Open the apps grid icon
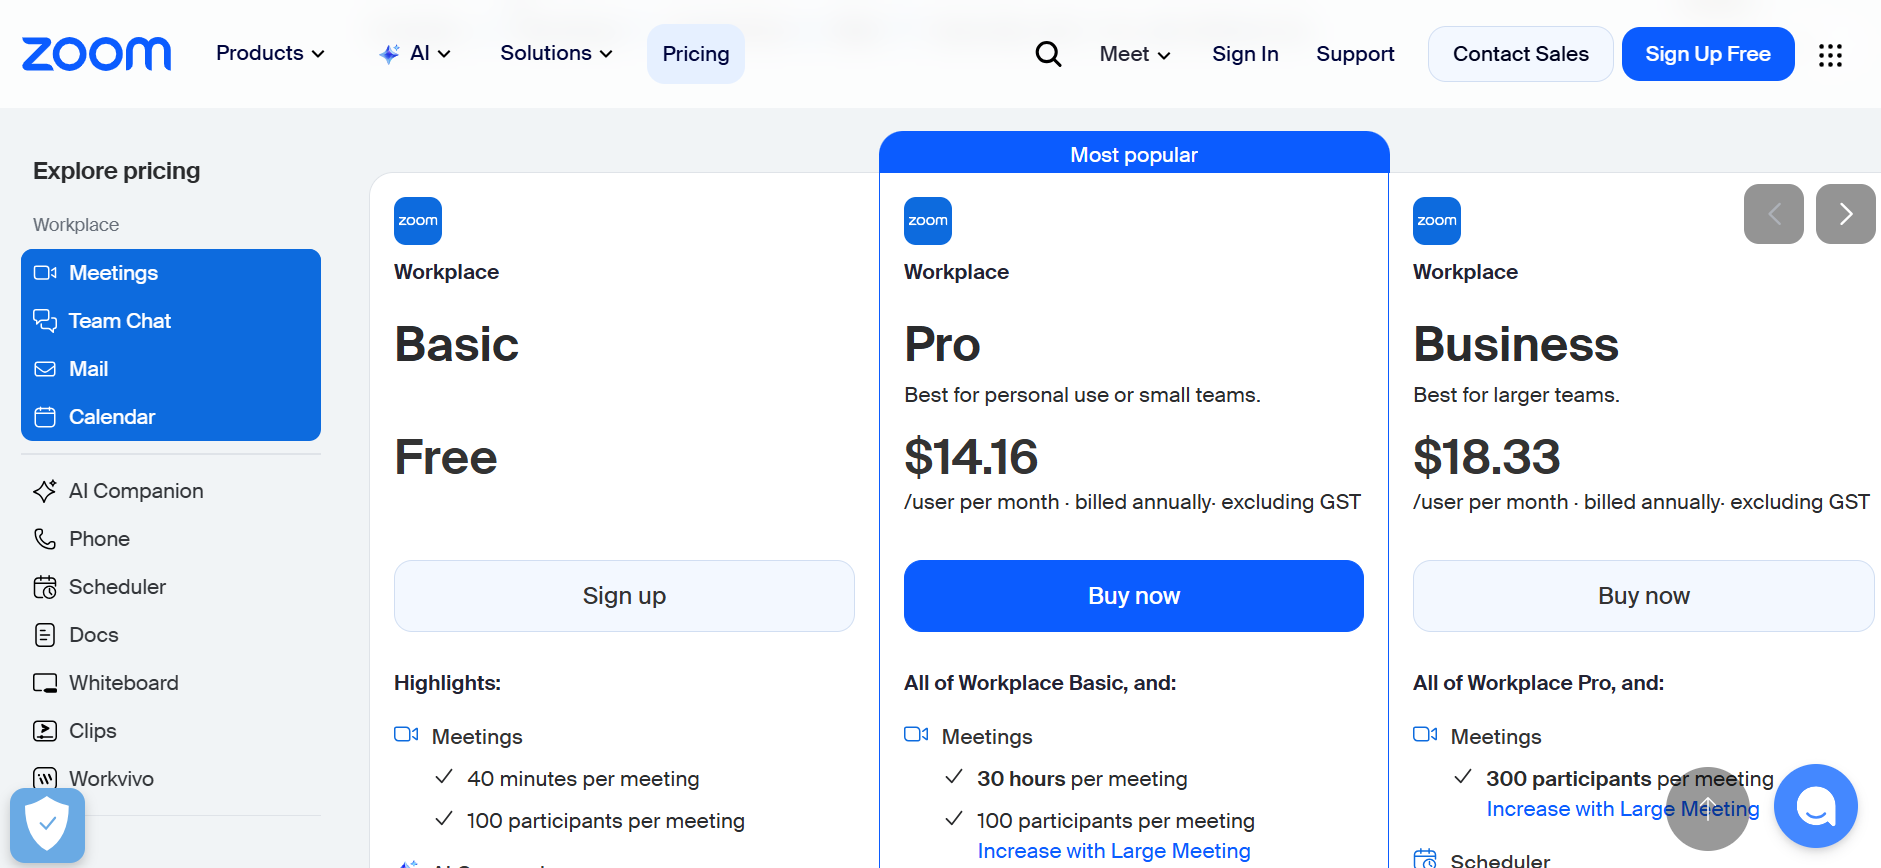Image resolution: width=1881 pixels, height=868 pixels. (1830, 55)
